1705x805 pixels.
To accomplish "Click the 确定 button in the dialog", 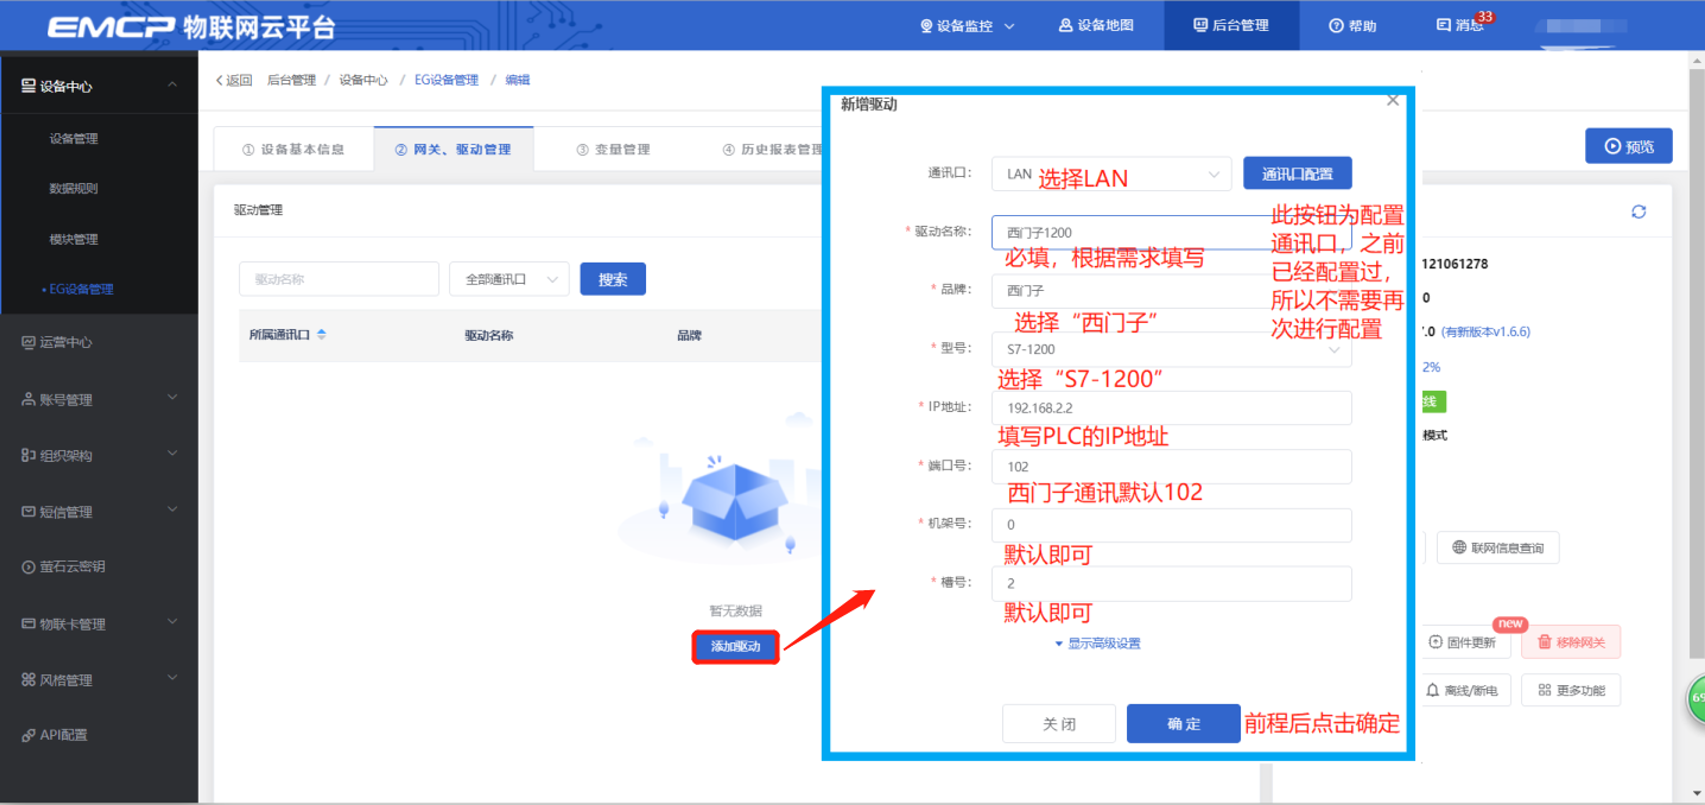I will point(1183,723).
